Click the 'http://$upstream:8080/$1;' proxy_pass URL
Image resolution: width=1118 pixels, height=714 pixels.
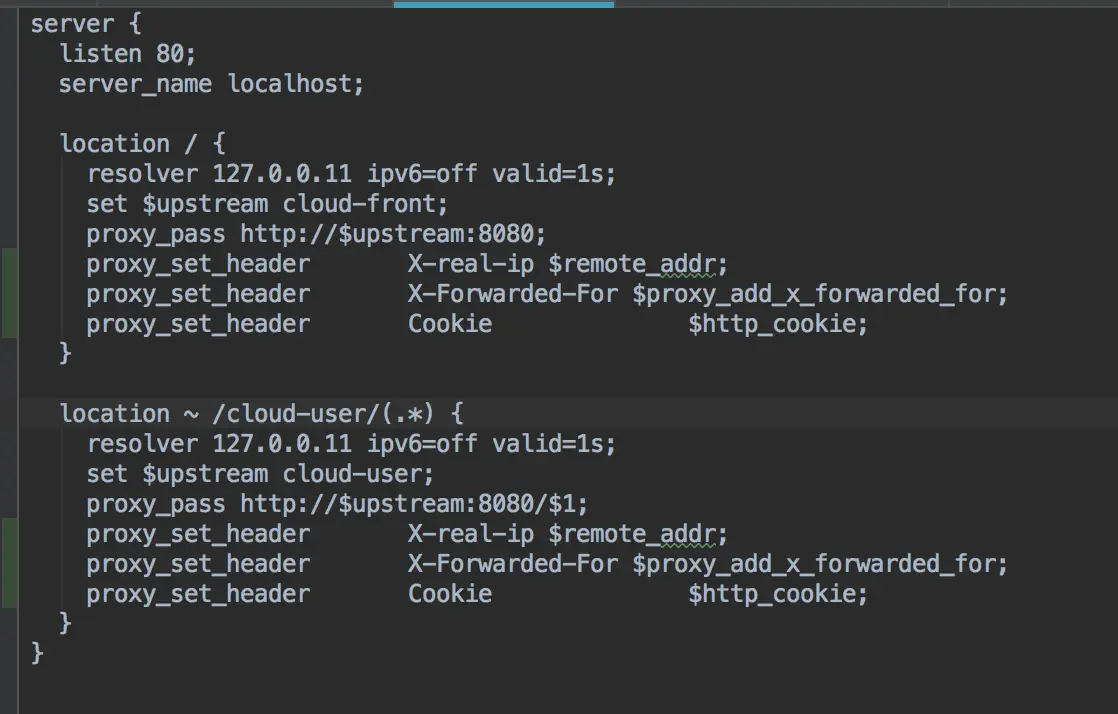tap(414, 504)
